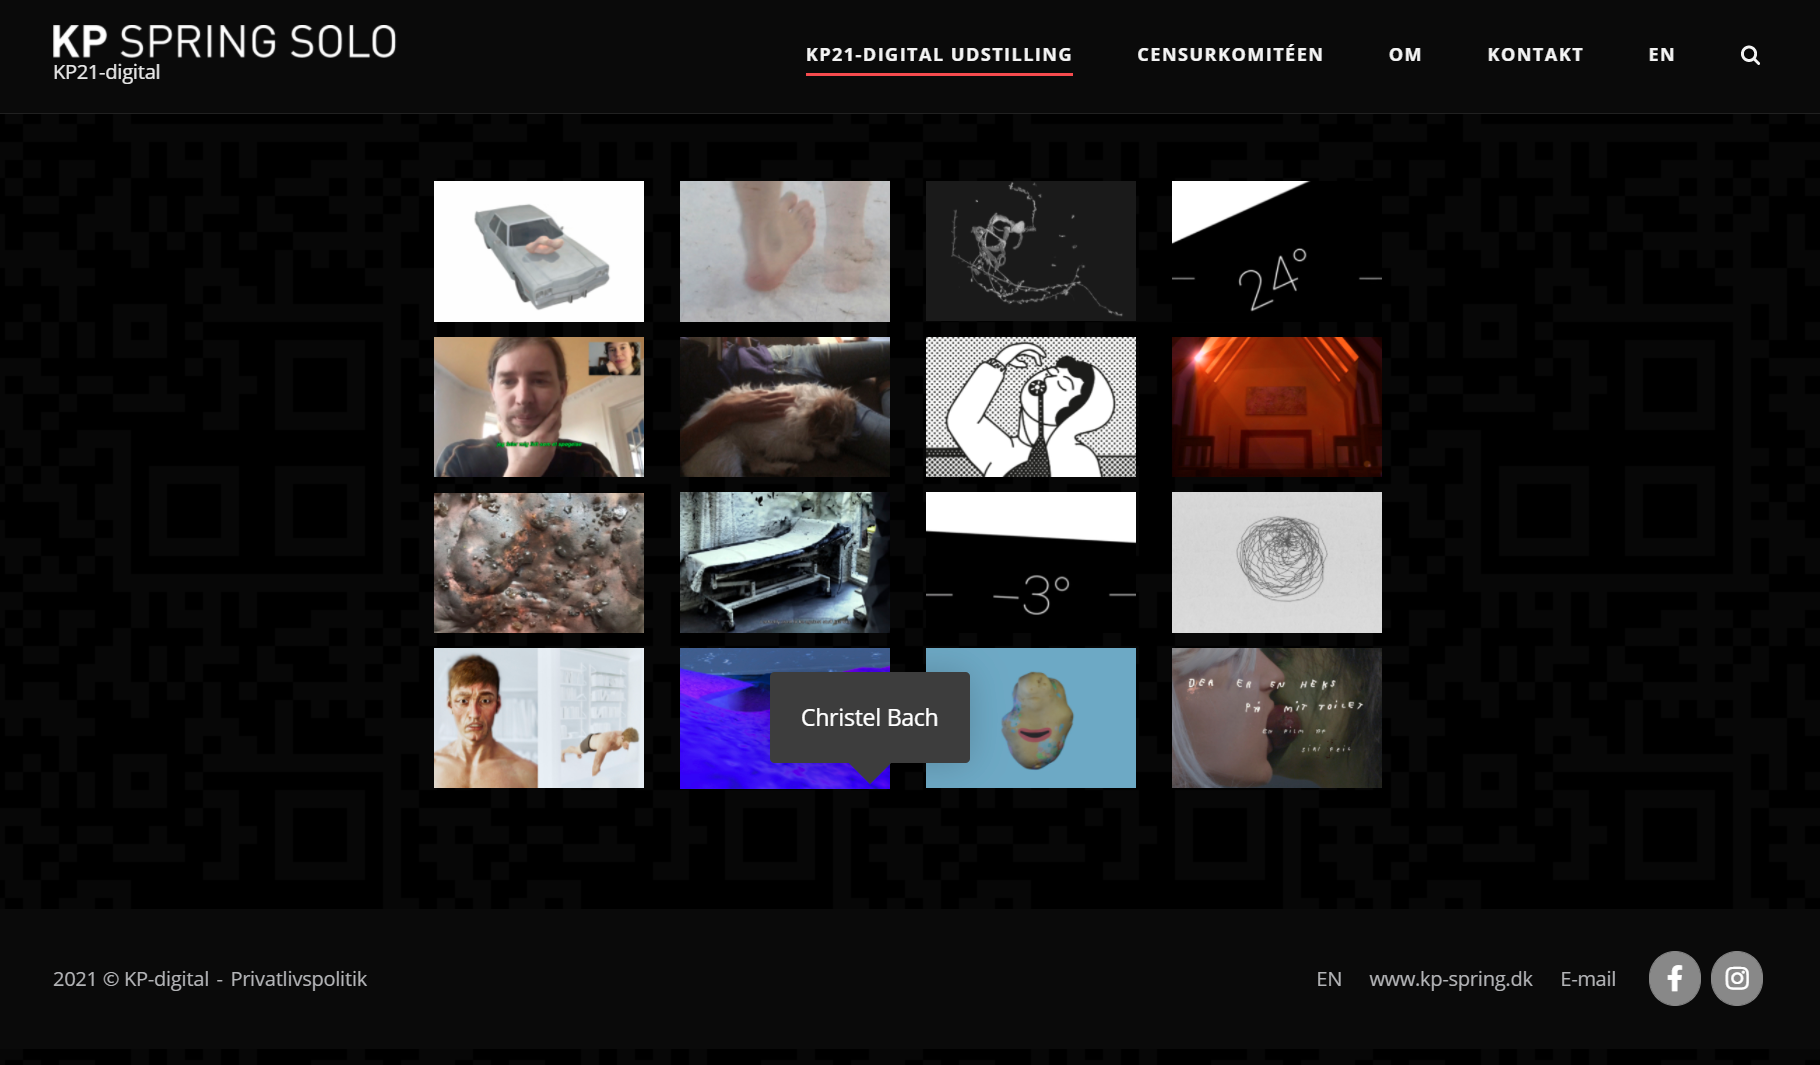
Task: Open the Instagram profile icon
Action: coord(1737,978)
